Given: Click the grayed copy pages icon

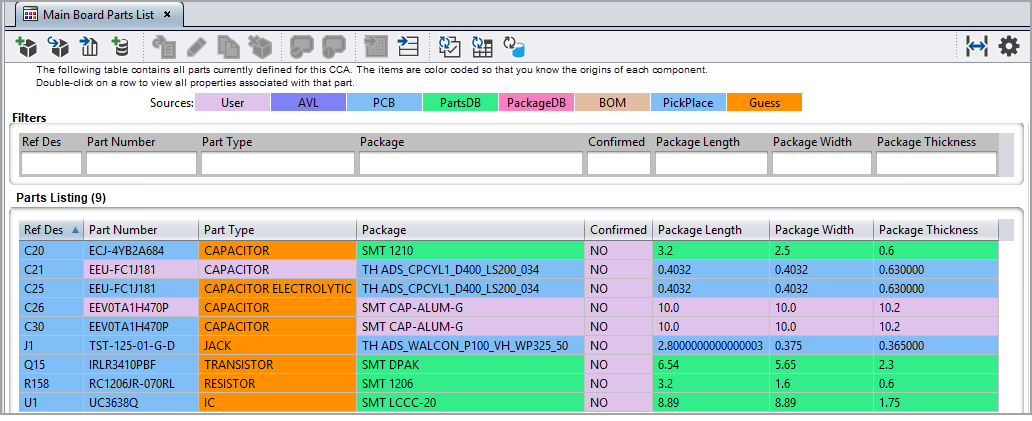Looking at the screenshot, I should (x=228, y=47).
